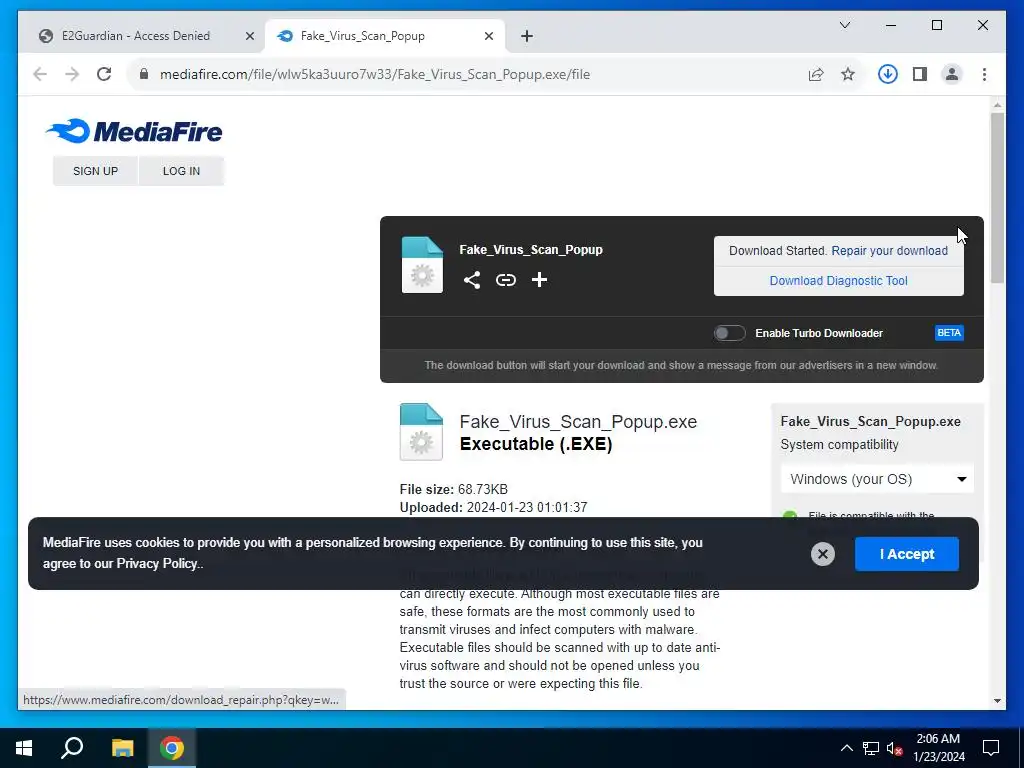Open Chrome profile avatar
Screen dimensions: 1024x768
[x=952, y=74]
